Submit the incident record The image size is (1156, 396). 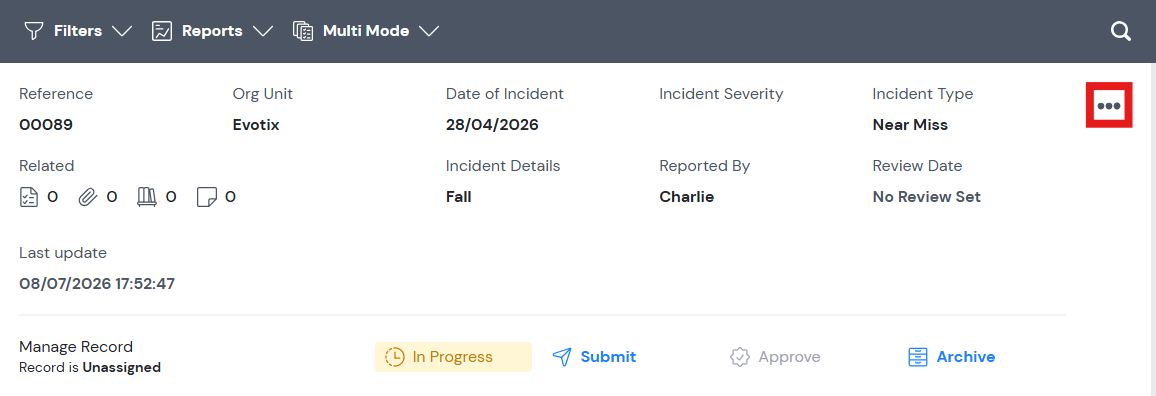(594, 357)
